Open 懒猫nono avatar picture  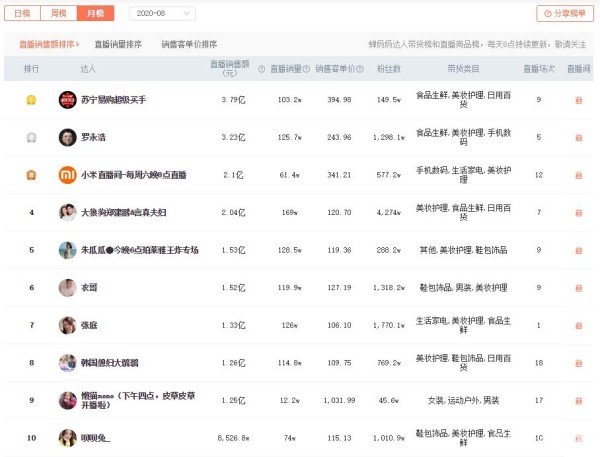67,401
